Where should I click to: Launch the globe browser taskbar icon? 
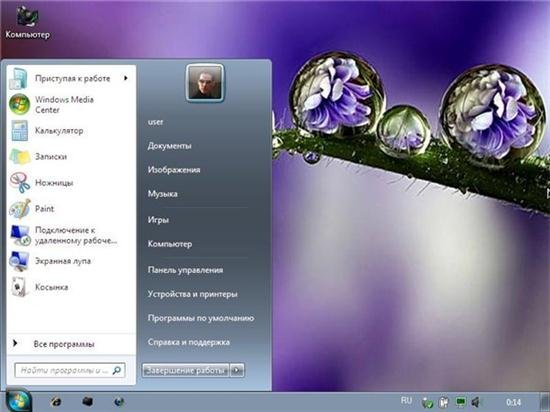pos(119,401)
